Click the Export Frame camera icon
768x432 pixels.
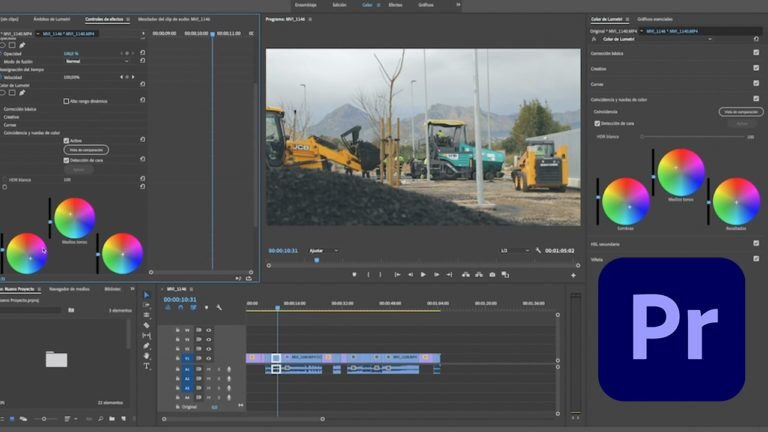(492, 275)
